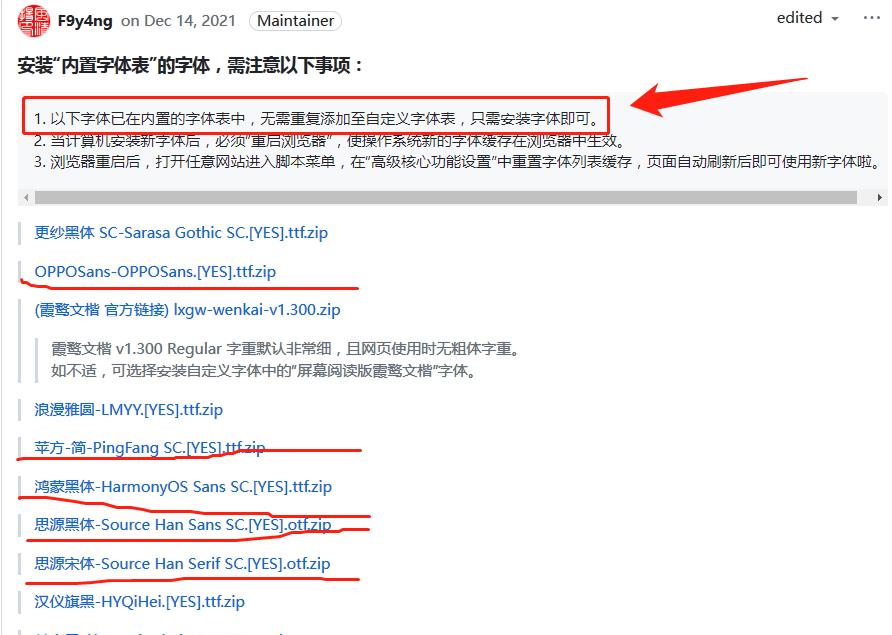Open the three-dot comment options menu
Image resolution: width=892 pixels, height=635 pixels.
point(872,18)
